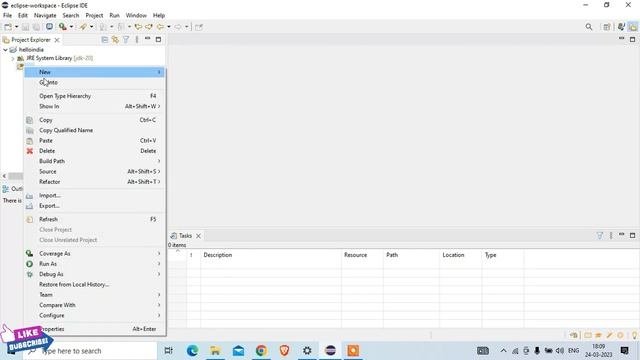Open the Window menu
The image size is (640, 360).
tap(136, 16)
